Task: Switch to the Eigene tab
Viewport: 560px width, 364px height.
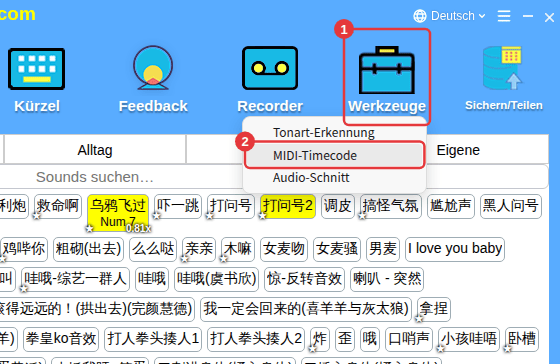Action: pos(458,150)
